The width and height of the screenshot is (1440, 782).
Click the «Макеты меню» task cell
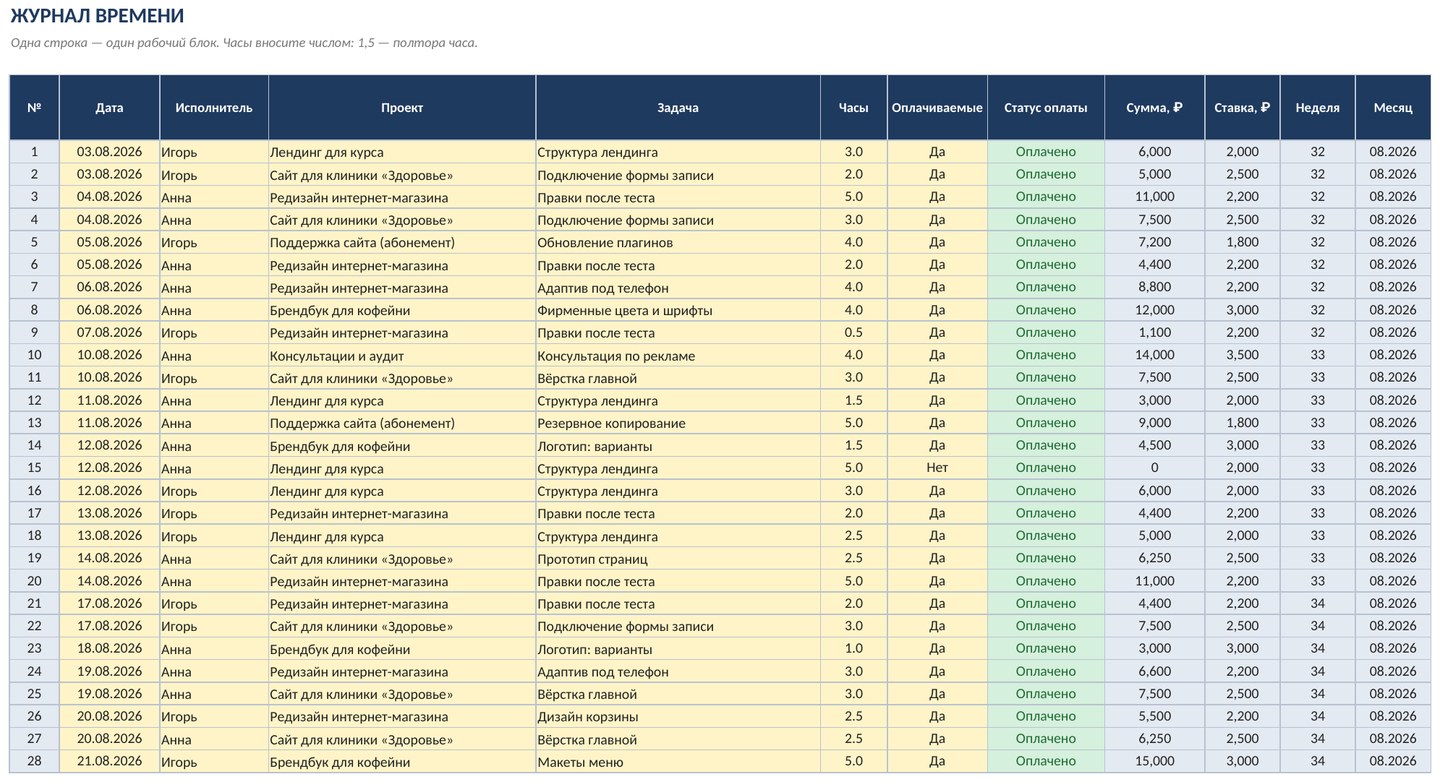pyautogui.click(x=678, y=761)
